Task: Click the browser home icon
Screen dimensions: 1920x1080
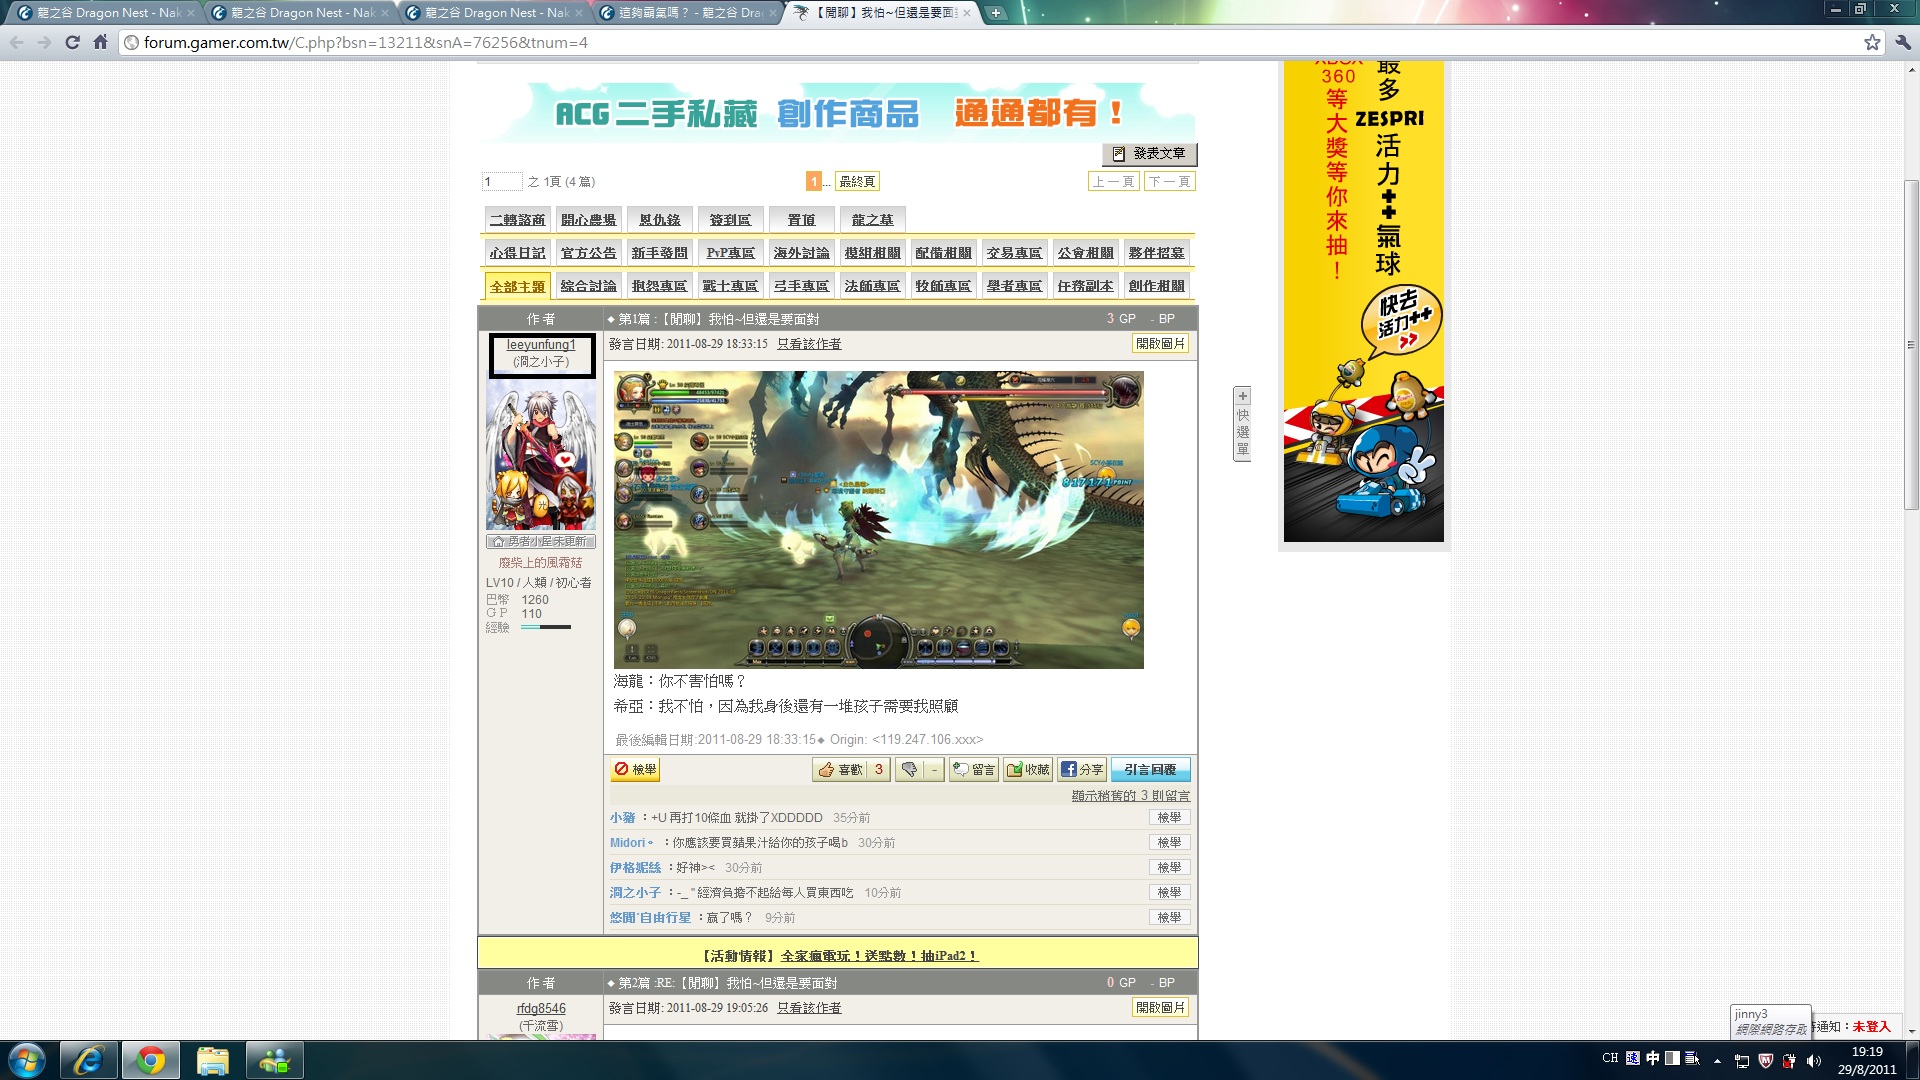Action: click(x=100, y=42)
